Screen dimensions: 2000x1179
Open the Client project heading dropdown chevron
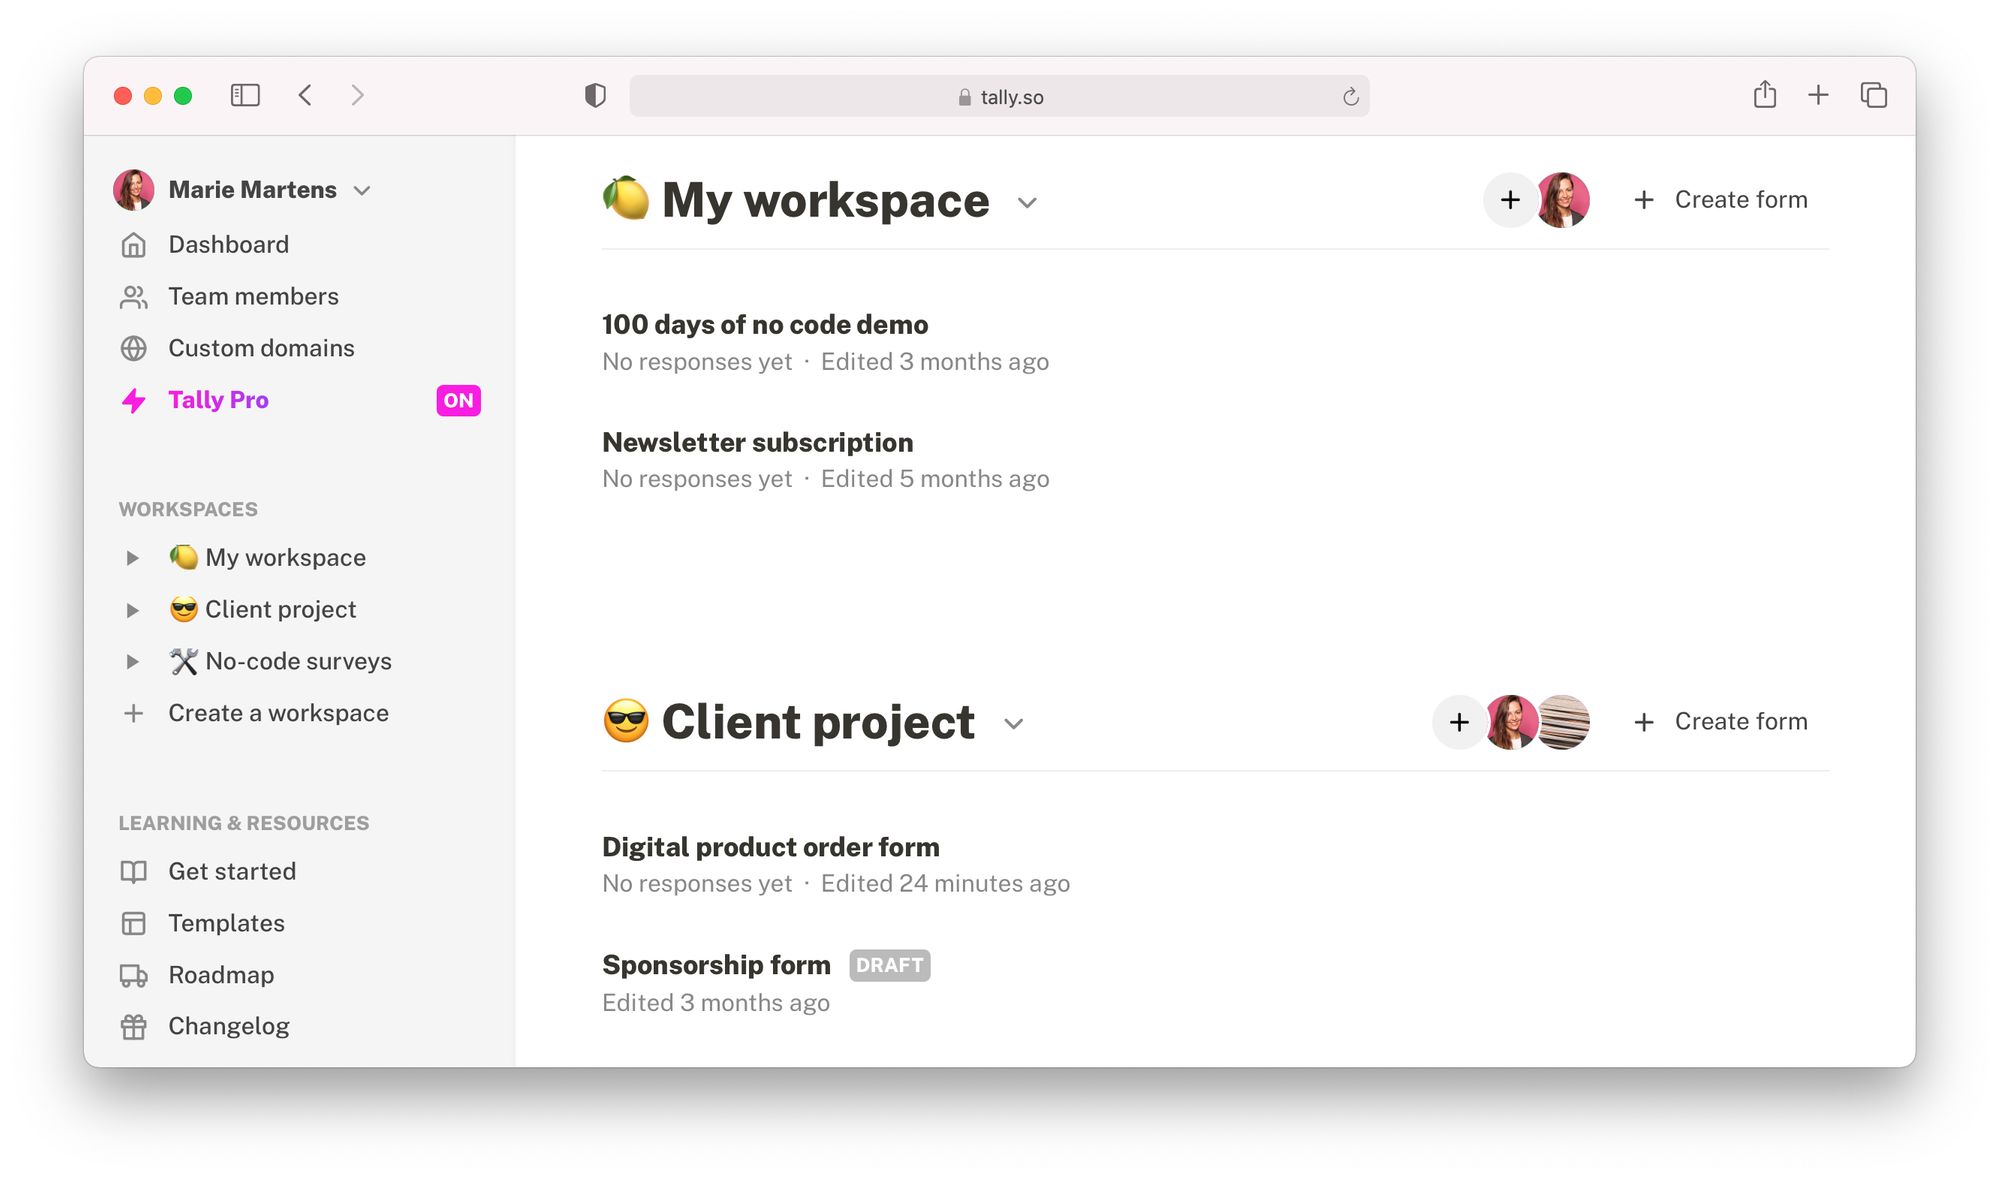[1013, 724]
